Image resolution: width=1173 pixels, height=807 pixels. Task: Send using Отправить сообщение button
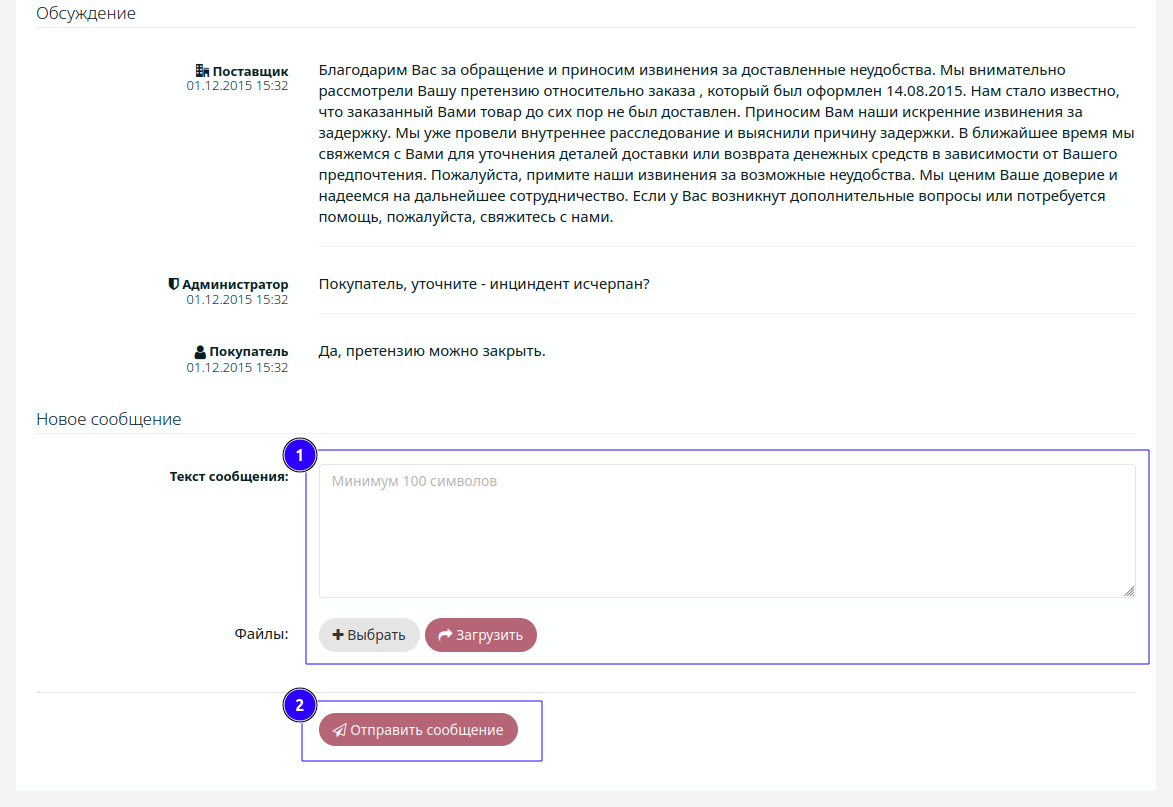pos(418,730)
